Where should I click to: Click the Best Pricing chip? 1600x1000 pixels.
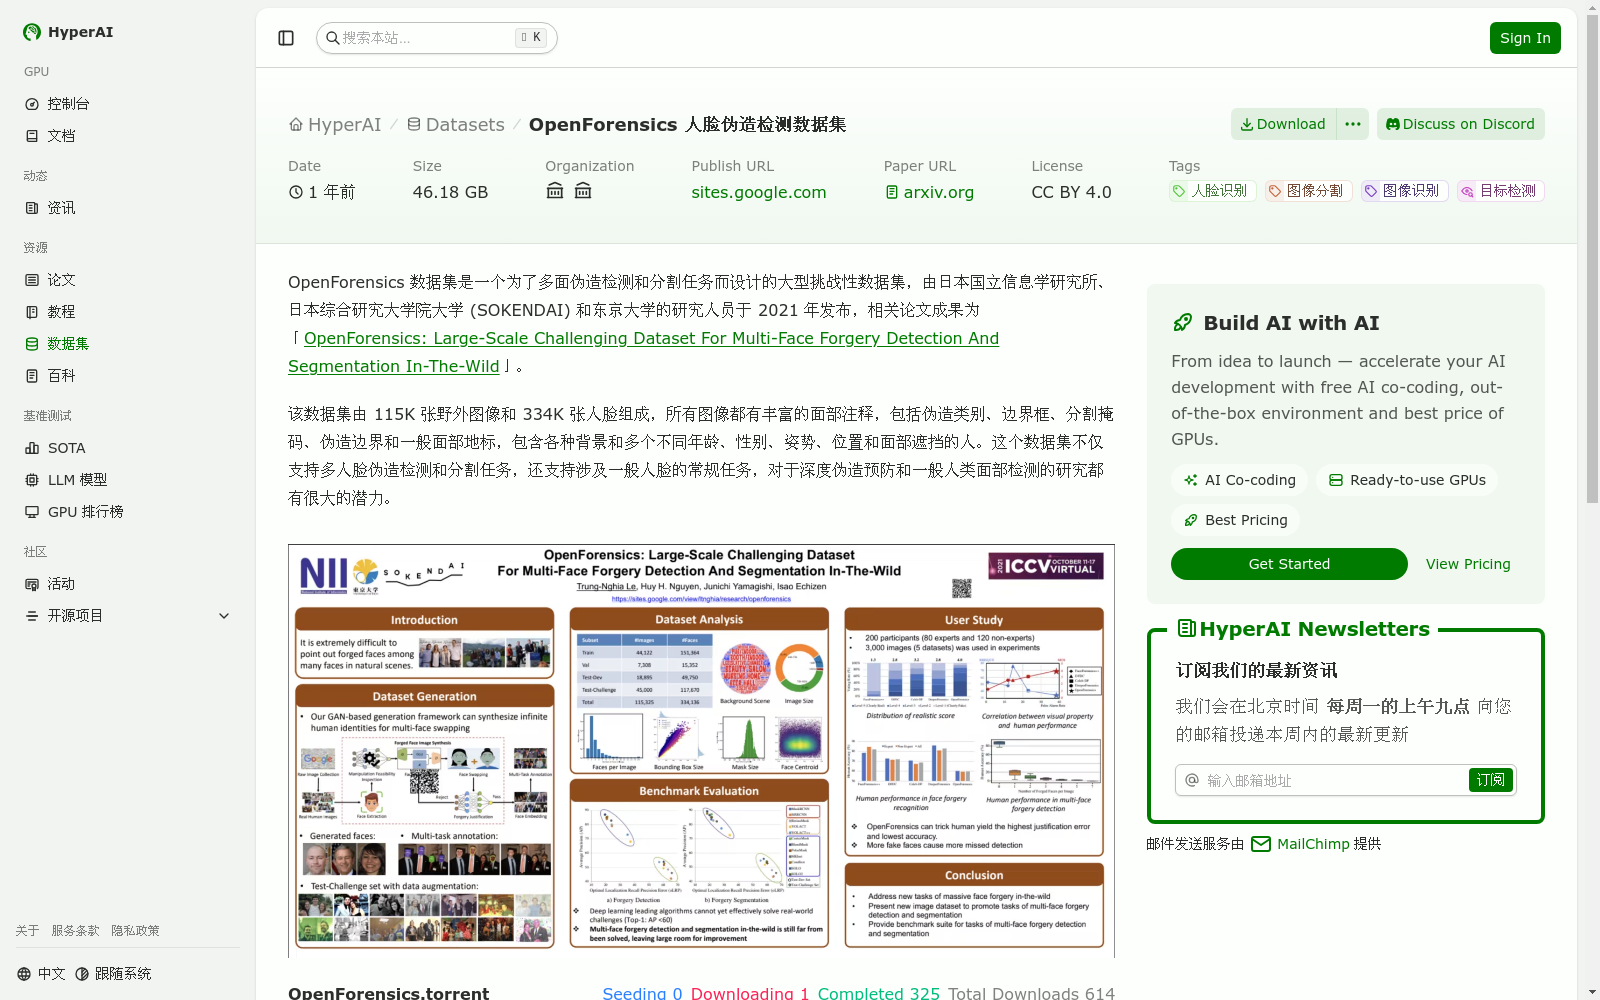point(1235,520)
